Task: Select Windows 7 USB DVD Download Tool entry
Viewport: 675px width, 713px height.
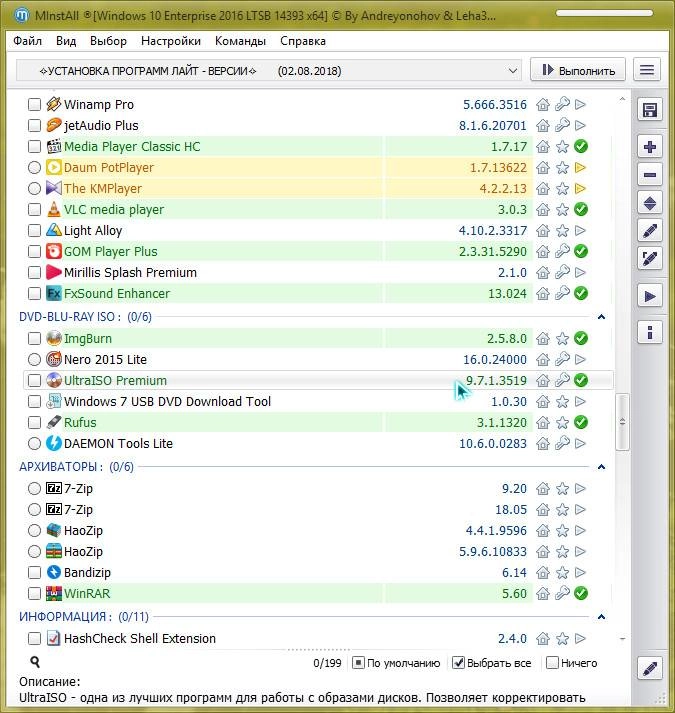Action: click(x=318, y=402)
